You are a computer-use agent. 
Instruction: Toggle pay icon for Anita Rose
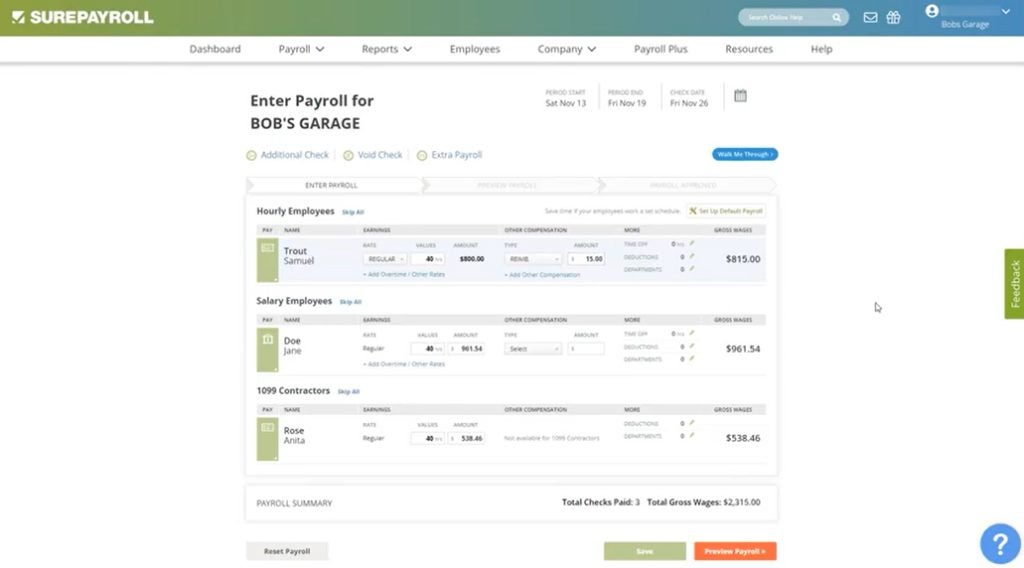[x=267, y=439]
